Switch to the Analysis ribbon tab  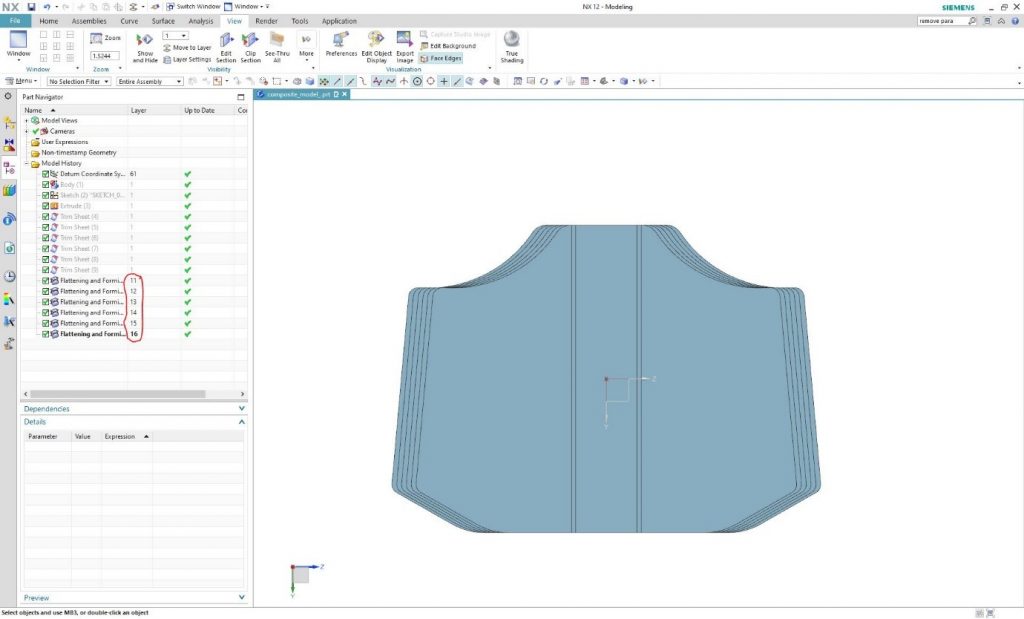pos(200,21)
